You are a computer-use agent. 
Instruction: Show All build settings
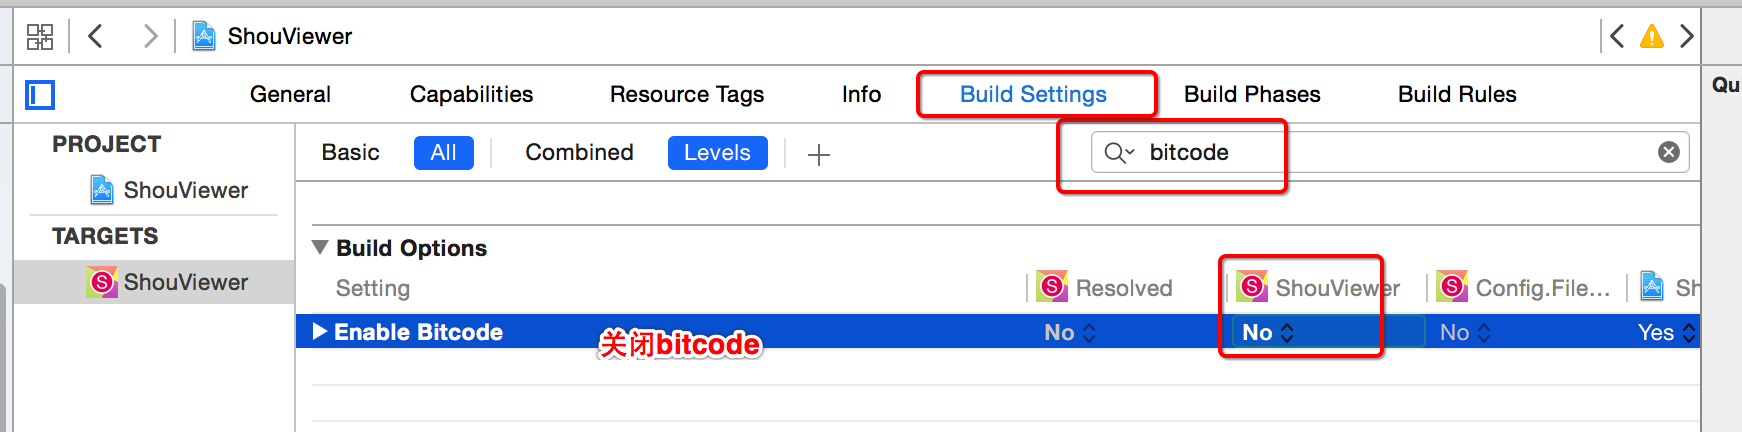pos(443,153)
